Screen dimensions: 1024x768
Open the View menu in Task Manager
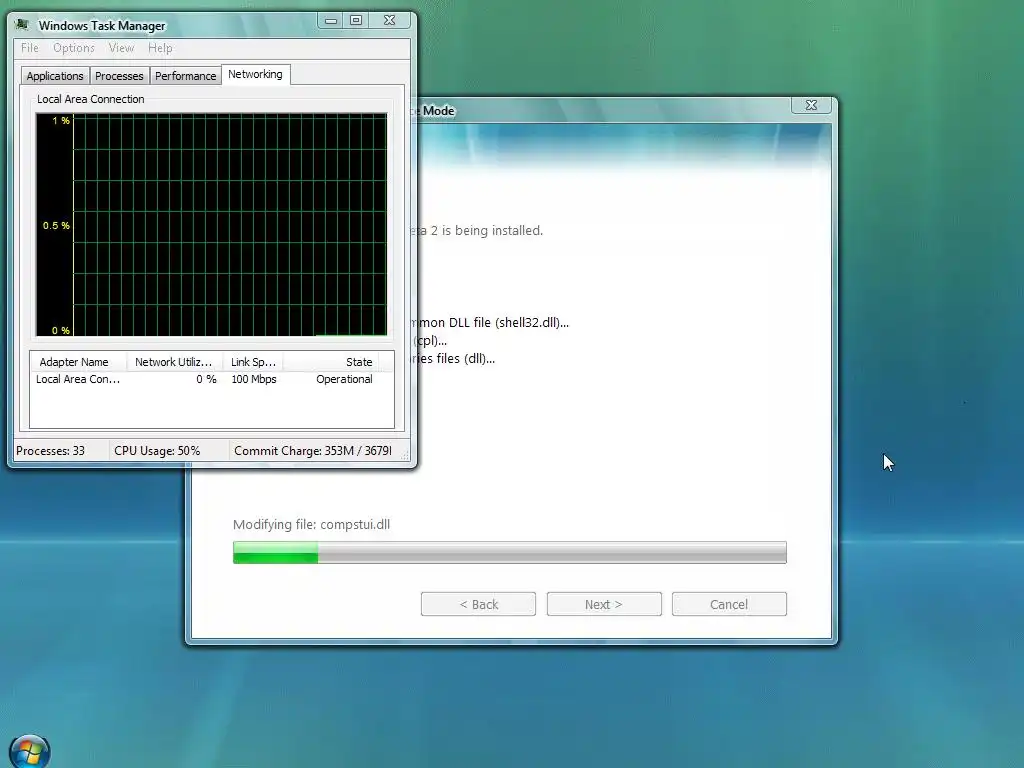pos(121,48)
